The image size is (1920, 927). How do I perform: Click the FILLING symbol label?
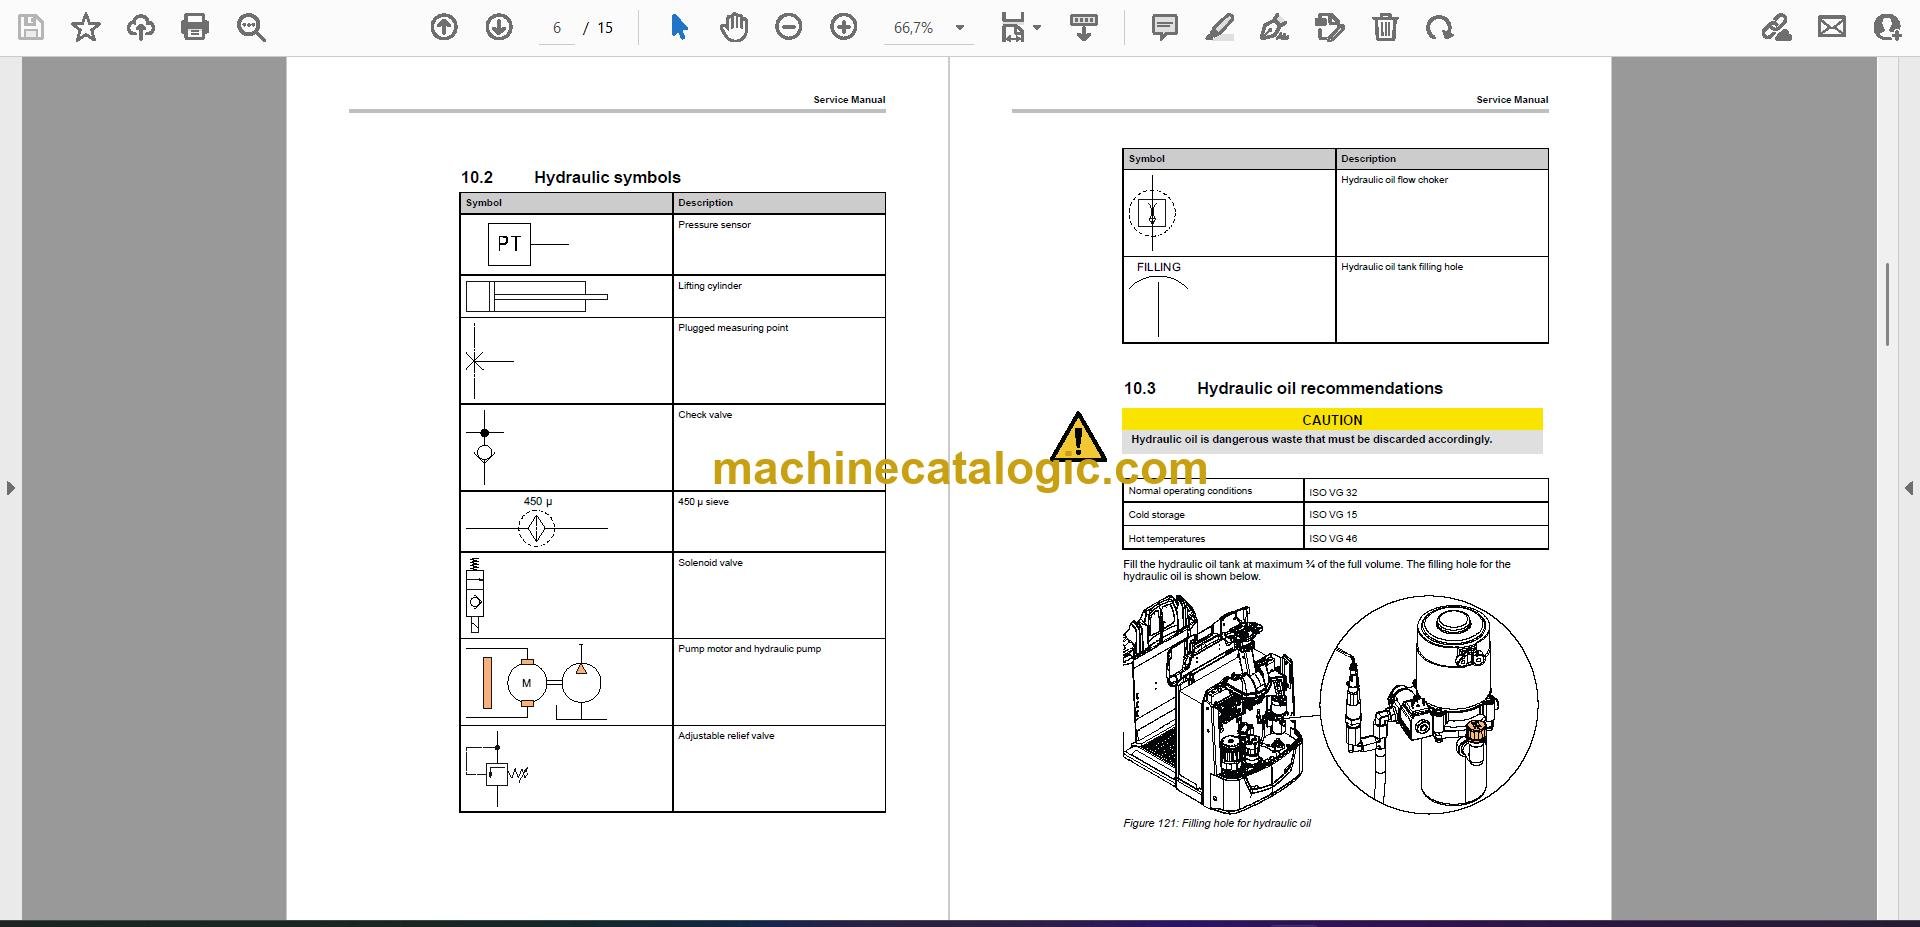click(x=1158, y=267)
